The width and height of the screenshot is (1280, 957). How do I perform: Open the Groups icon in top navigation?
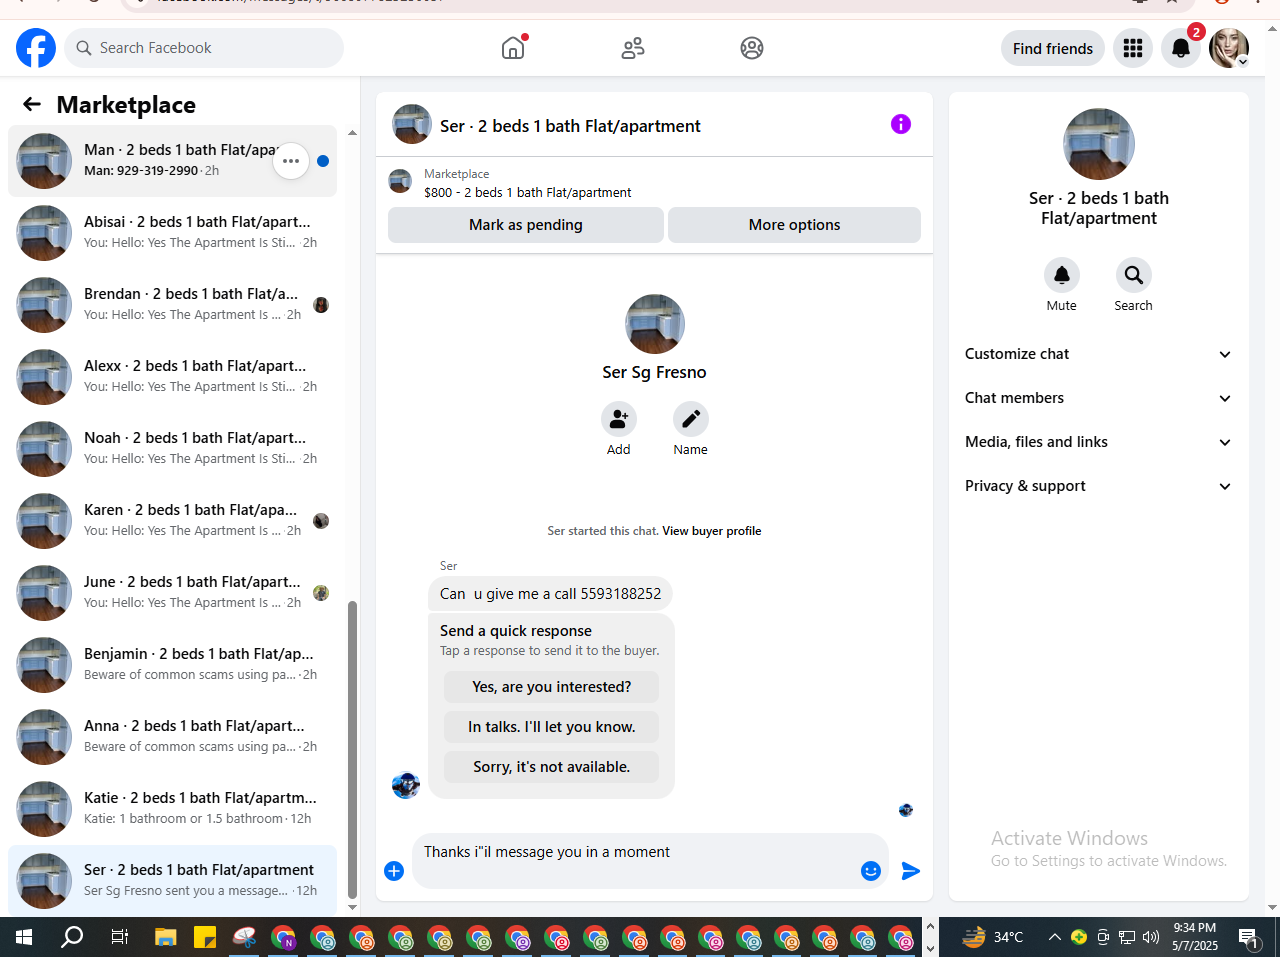(x=752, y=48)
